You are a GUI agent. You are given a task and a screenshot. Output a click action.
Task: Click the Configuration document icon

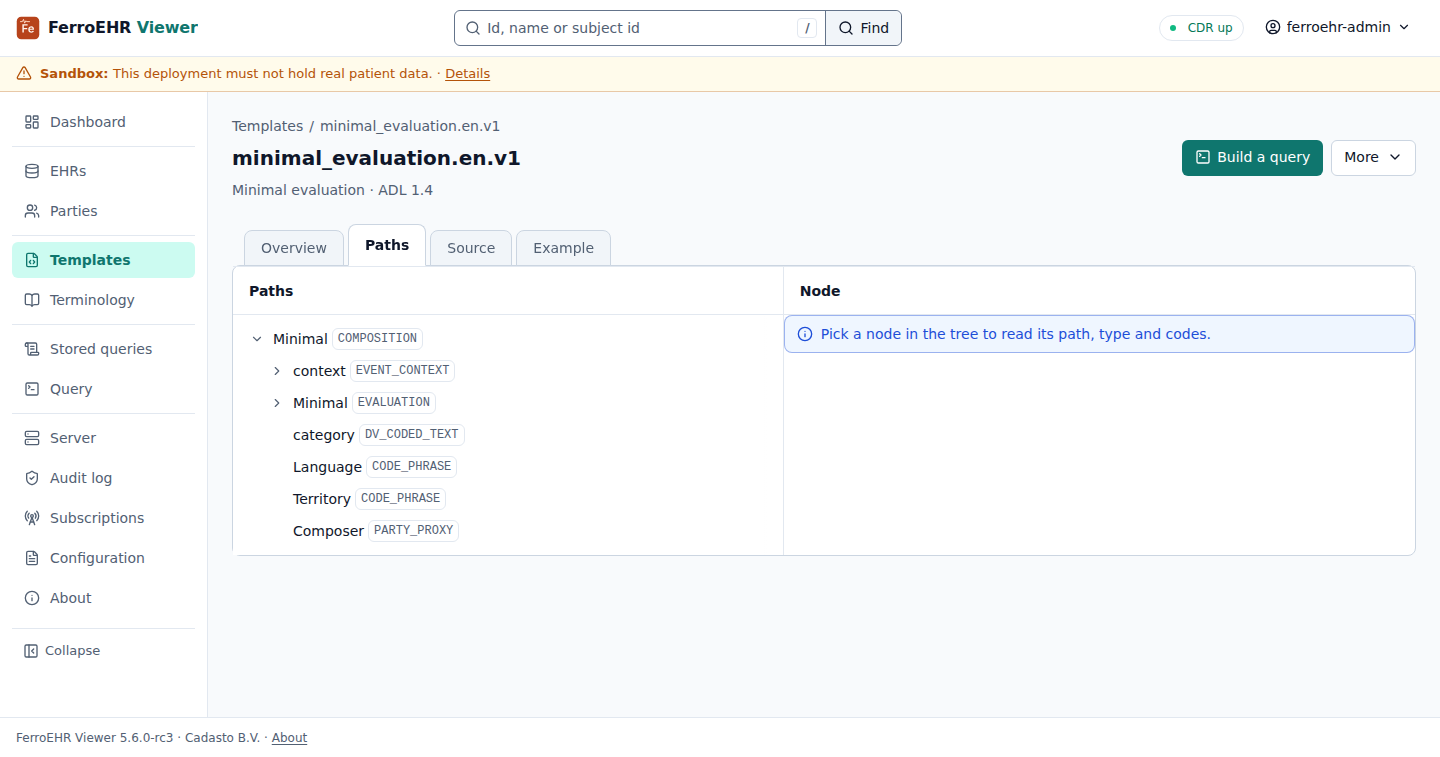(x=32, y=558)
